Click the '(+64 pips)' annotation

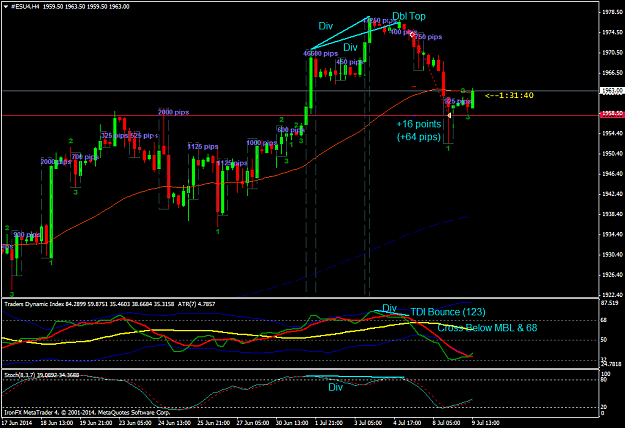(419, 137)
